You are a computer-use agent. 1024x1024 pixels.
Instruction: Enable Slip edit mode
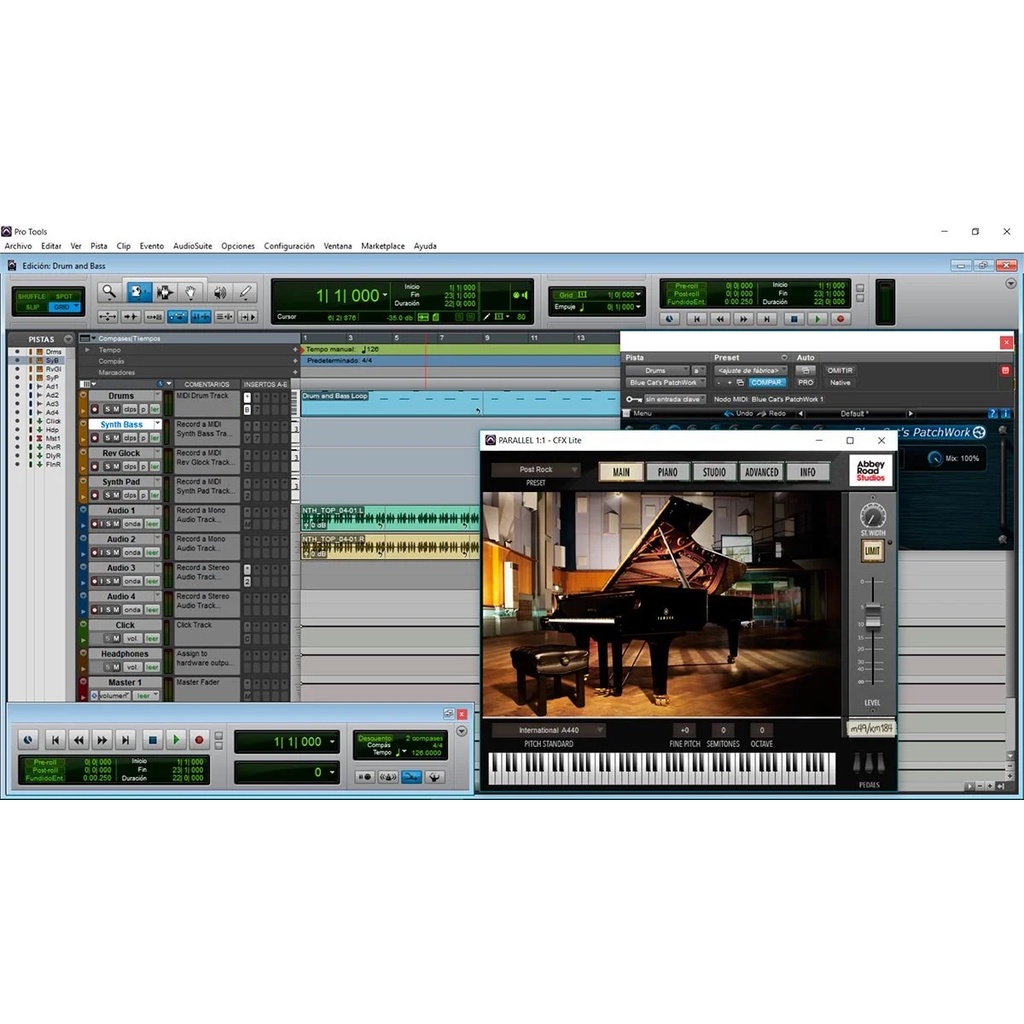pos(31,306)
